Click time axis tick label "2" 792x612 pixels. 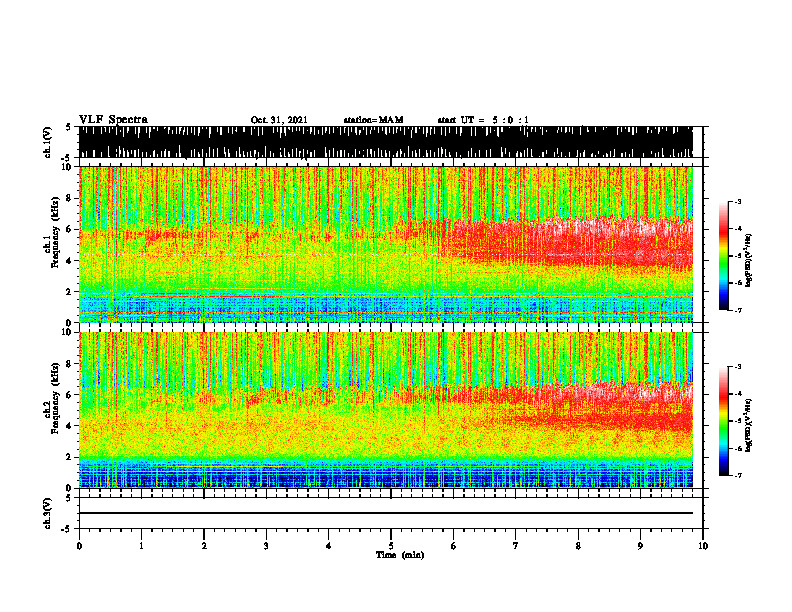(204, 546)
